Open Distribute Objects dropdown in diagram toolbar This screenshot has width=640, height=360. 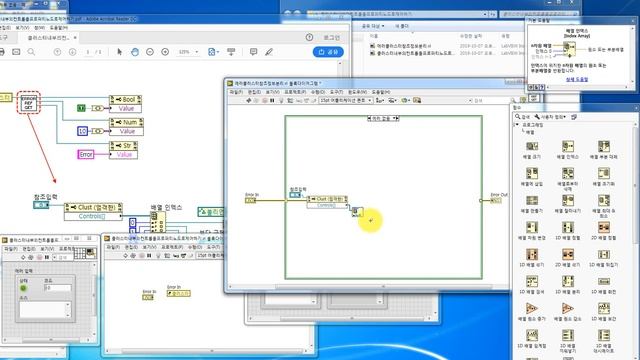point(392,100)
